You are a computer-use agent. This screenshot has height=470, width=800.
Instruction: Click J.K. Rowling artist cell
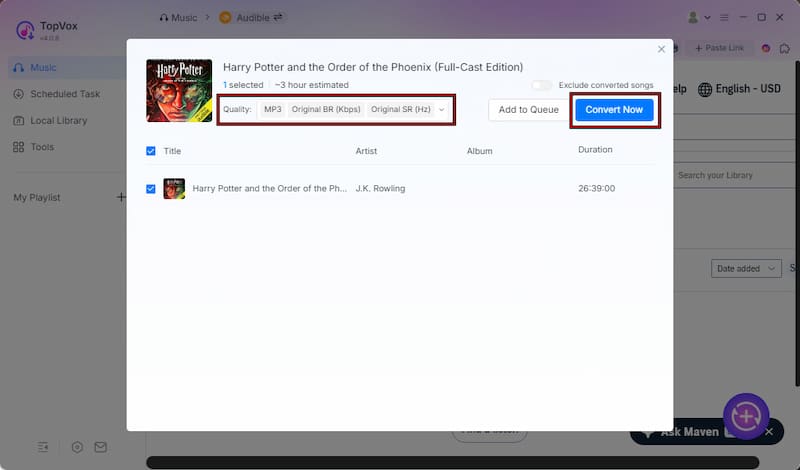(380, 188)
